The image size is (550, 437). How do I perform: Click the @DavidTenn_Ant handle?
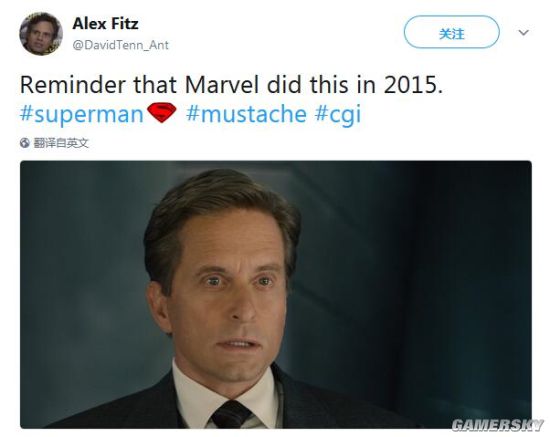pos(120,45)
